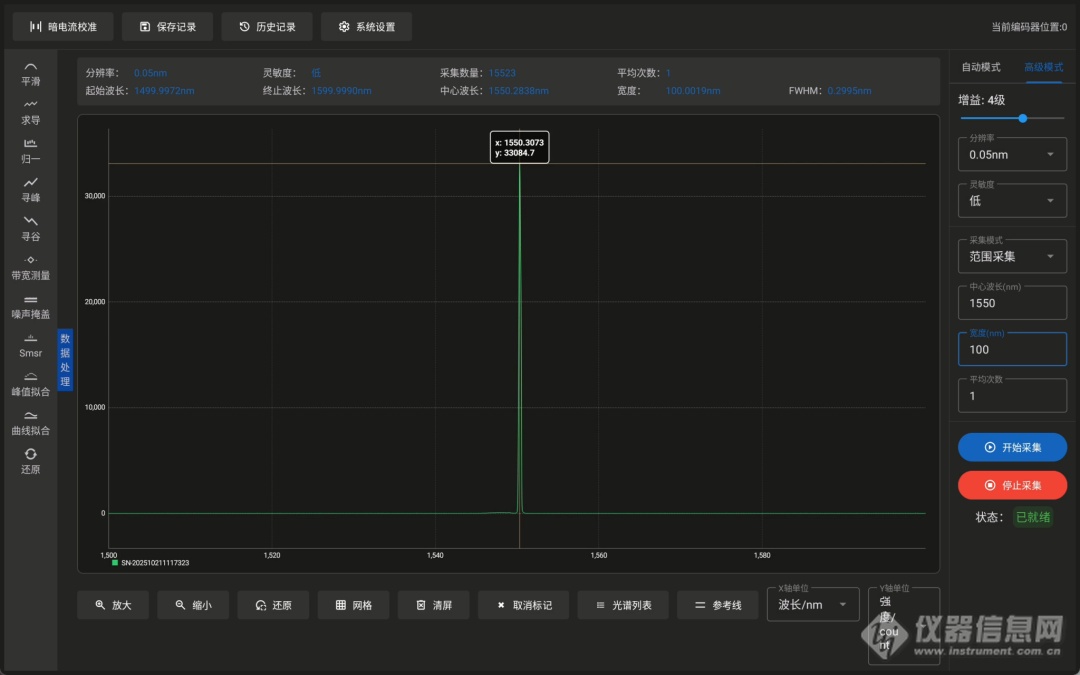Select the 曲线拟合 curve fitting tool
1080x675 pixels.
(30, 423)
